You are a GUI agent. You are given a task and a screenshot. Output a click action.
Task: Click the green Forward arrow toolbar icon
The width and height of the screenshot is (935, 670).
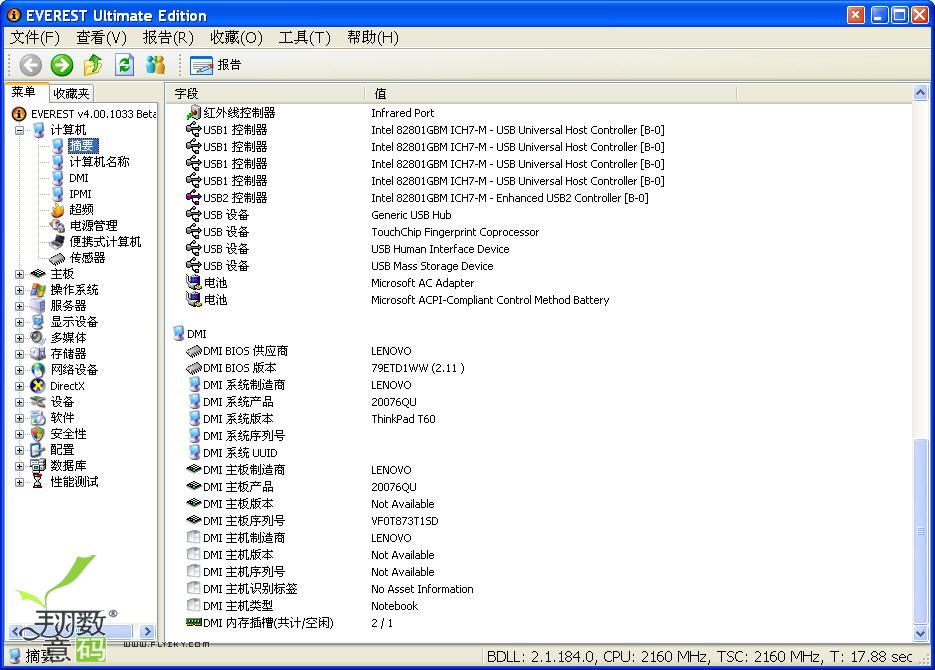[x=61, y=65]
